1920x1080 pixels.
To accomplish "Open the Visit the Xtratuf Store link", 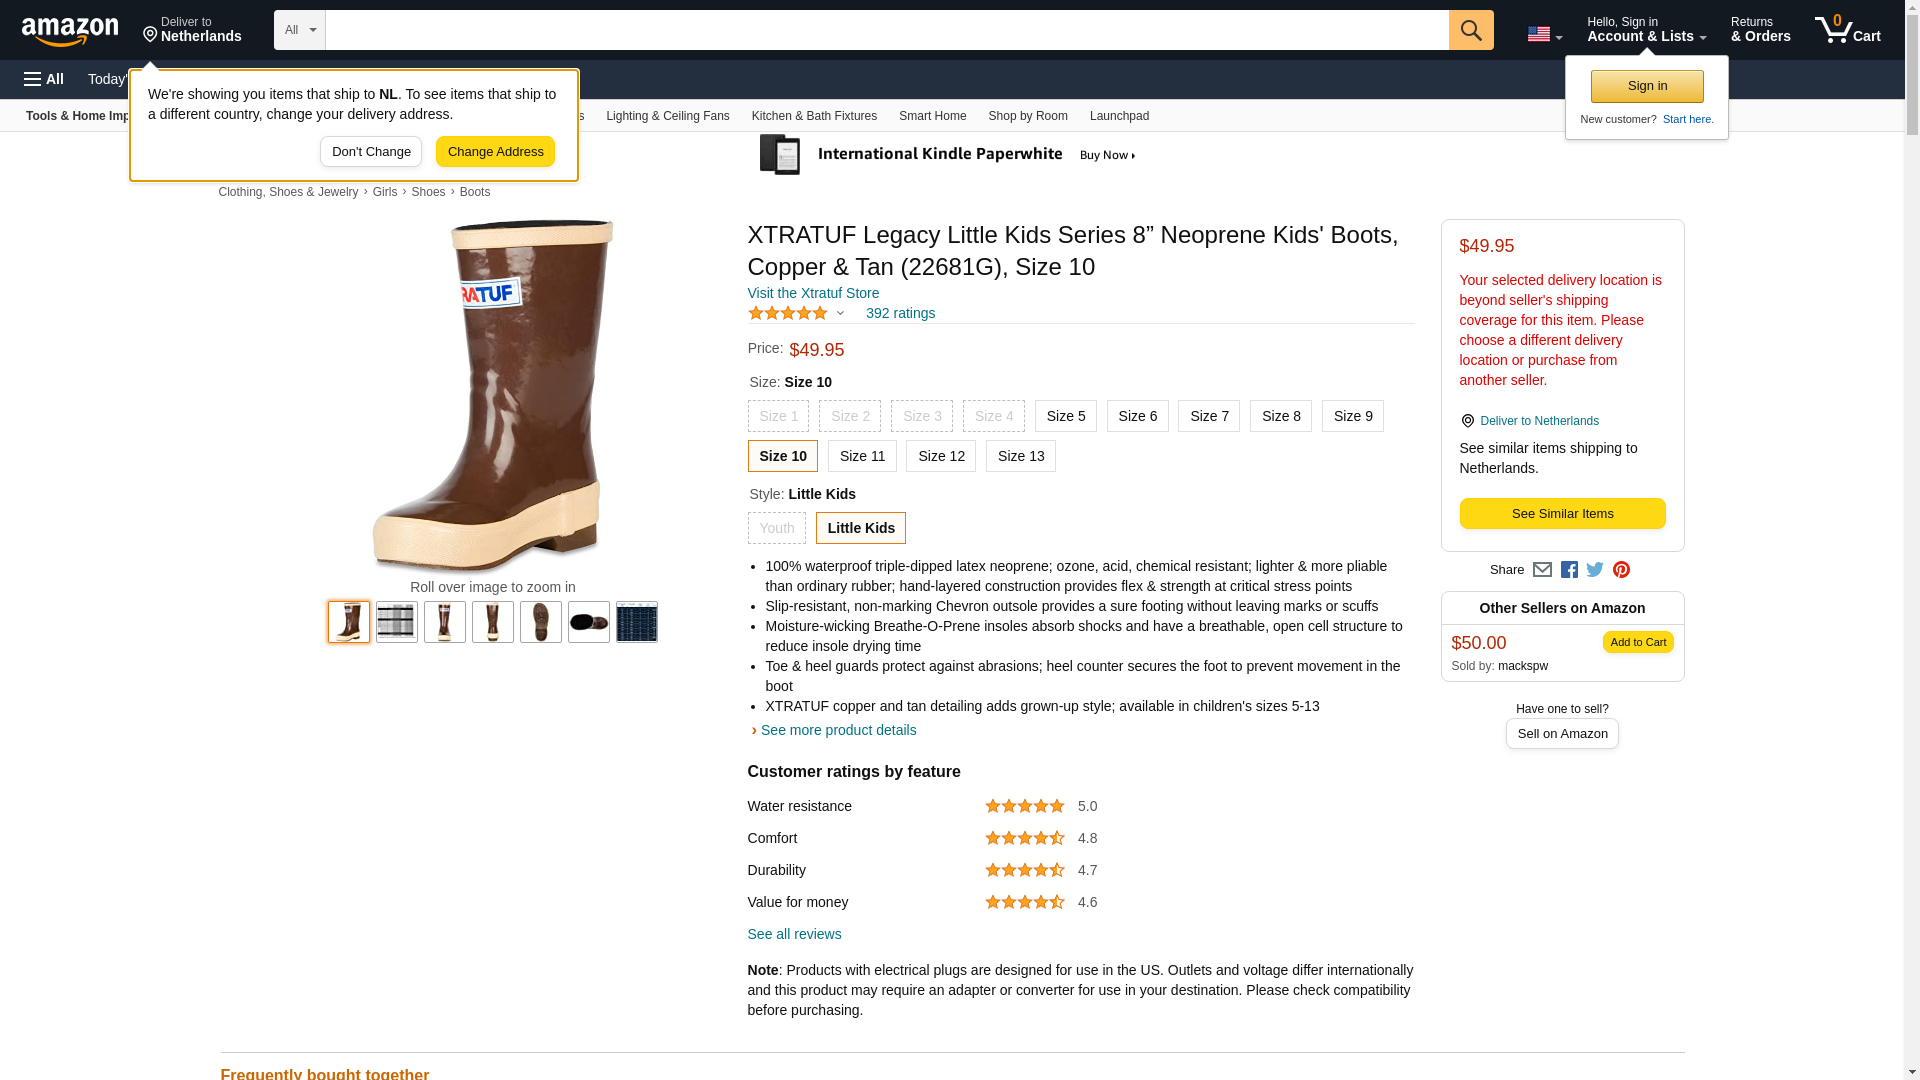I will 813,293.
